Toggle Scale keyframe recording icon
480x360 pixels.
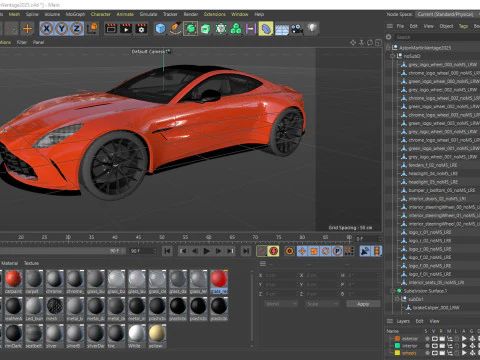(314, 251)
